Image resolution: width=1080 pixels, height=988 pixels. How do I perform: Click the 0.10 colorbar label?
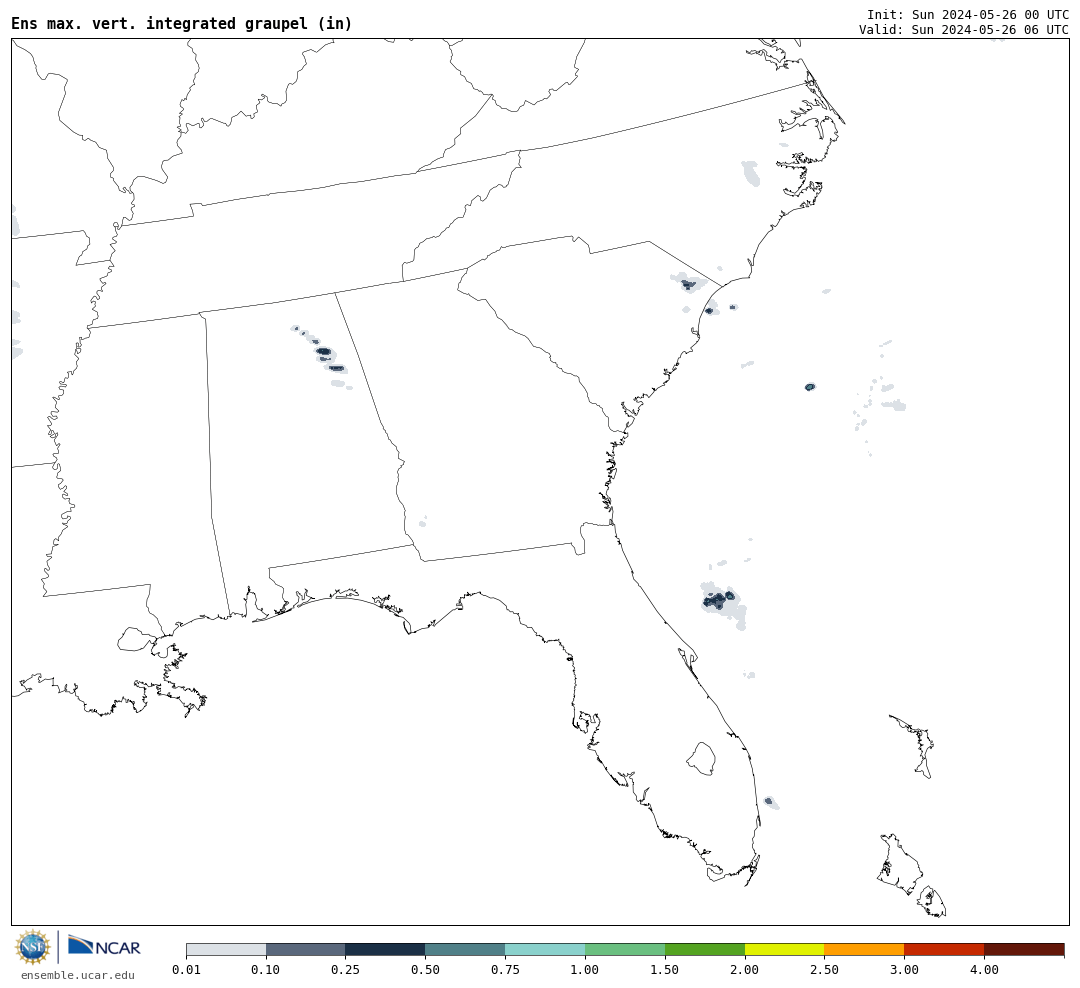click(265, 969)
